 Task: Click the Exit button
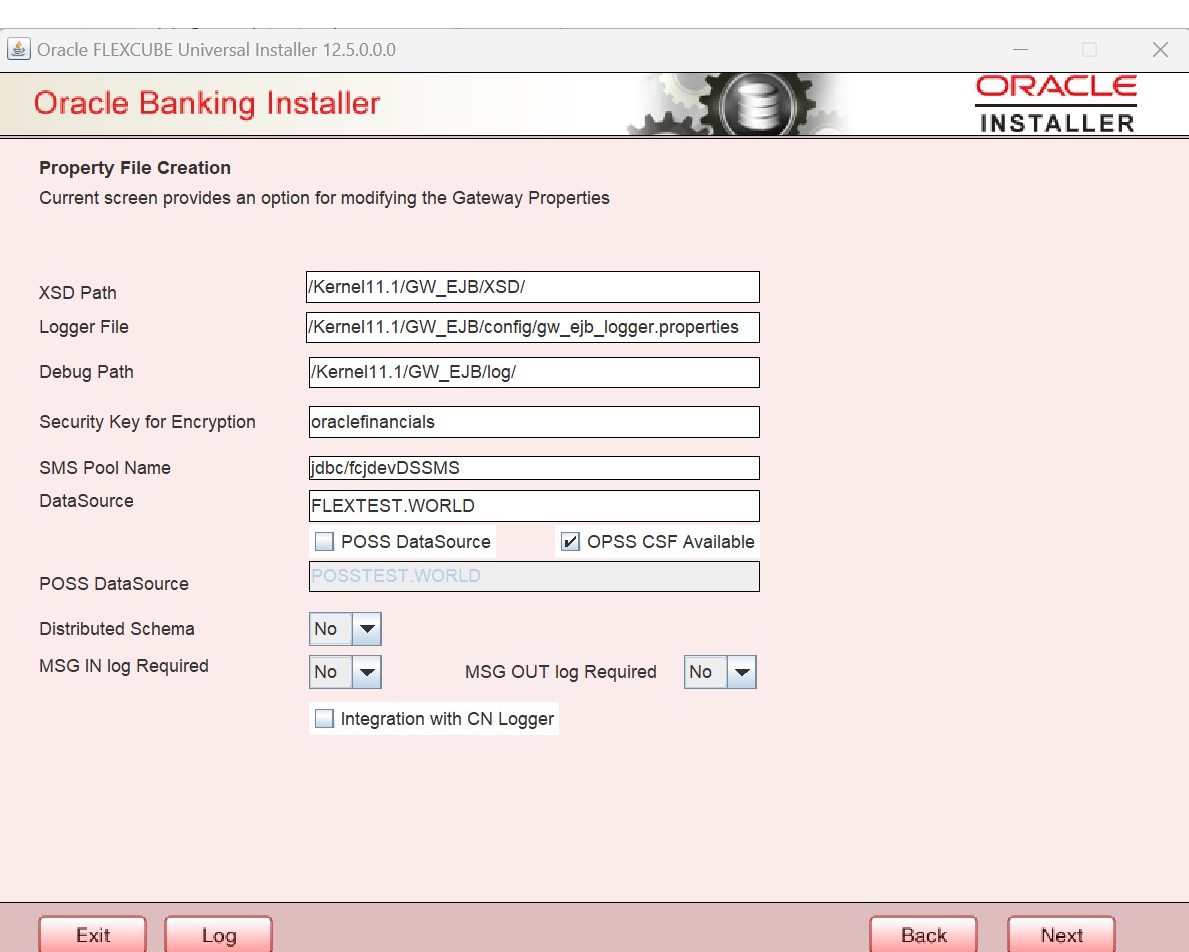coord(93,935)
